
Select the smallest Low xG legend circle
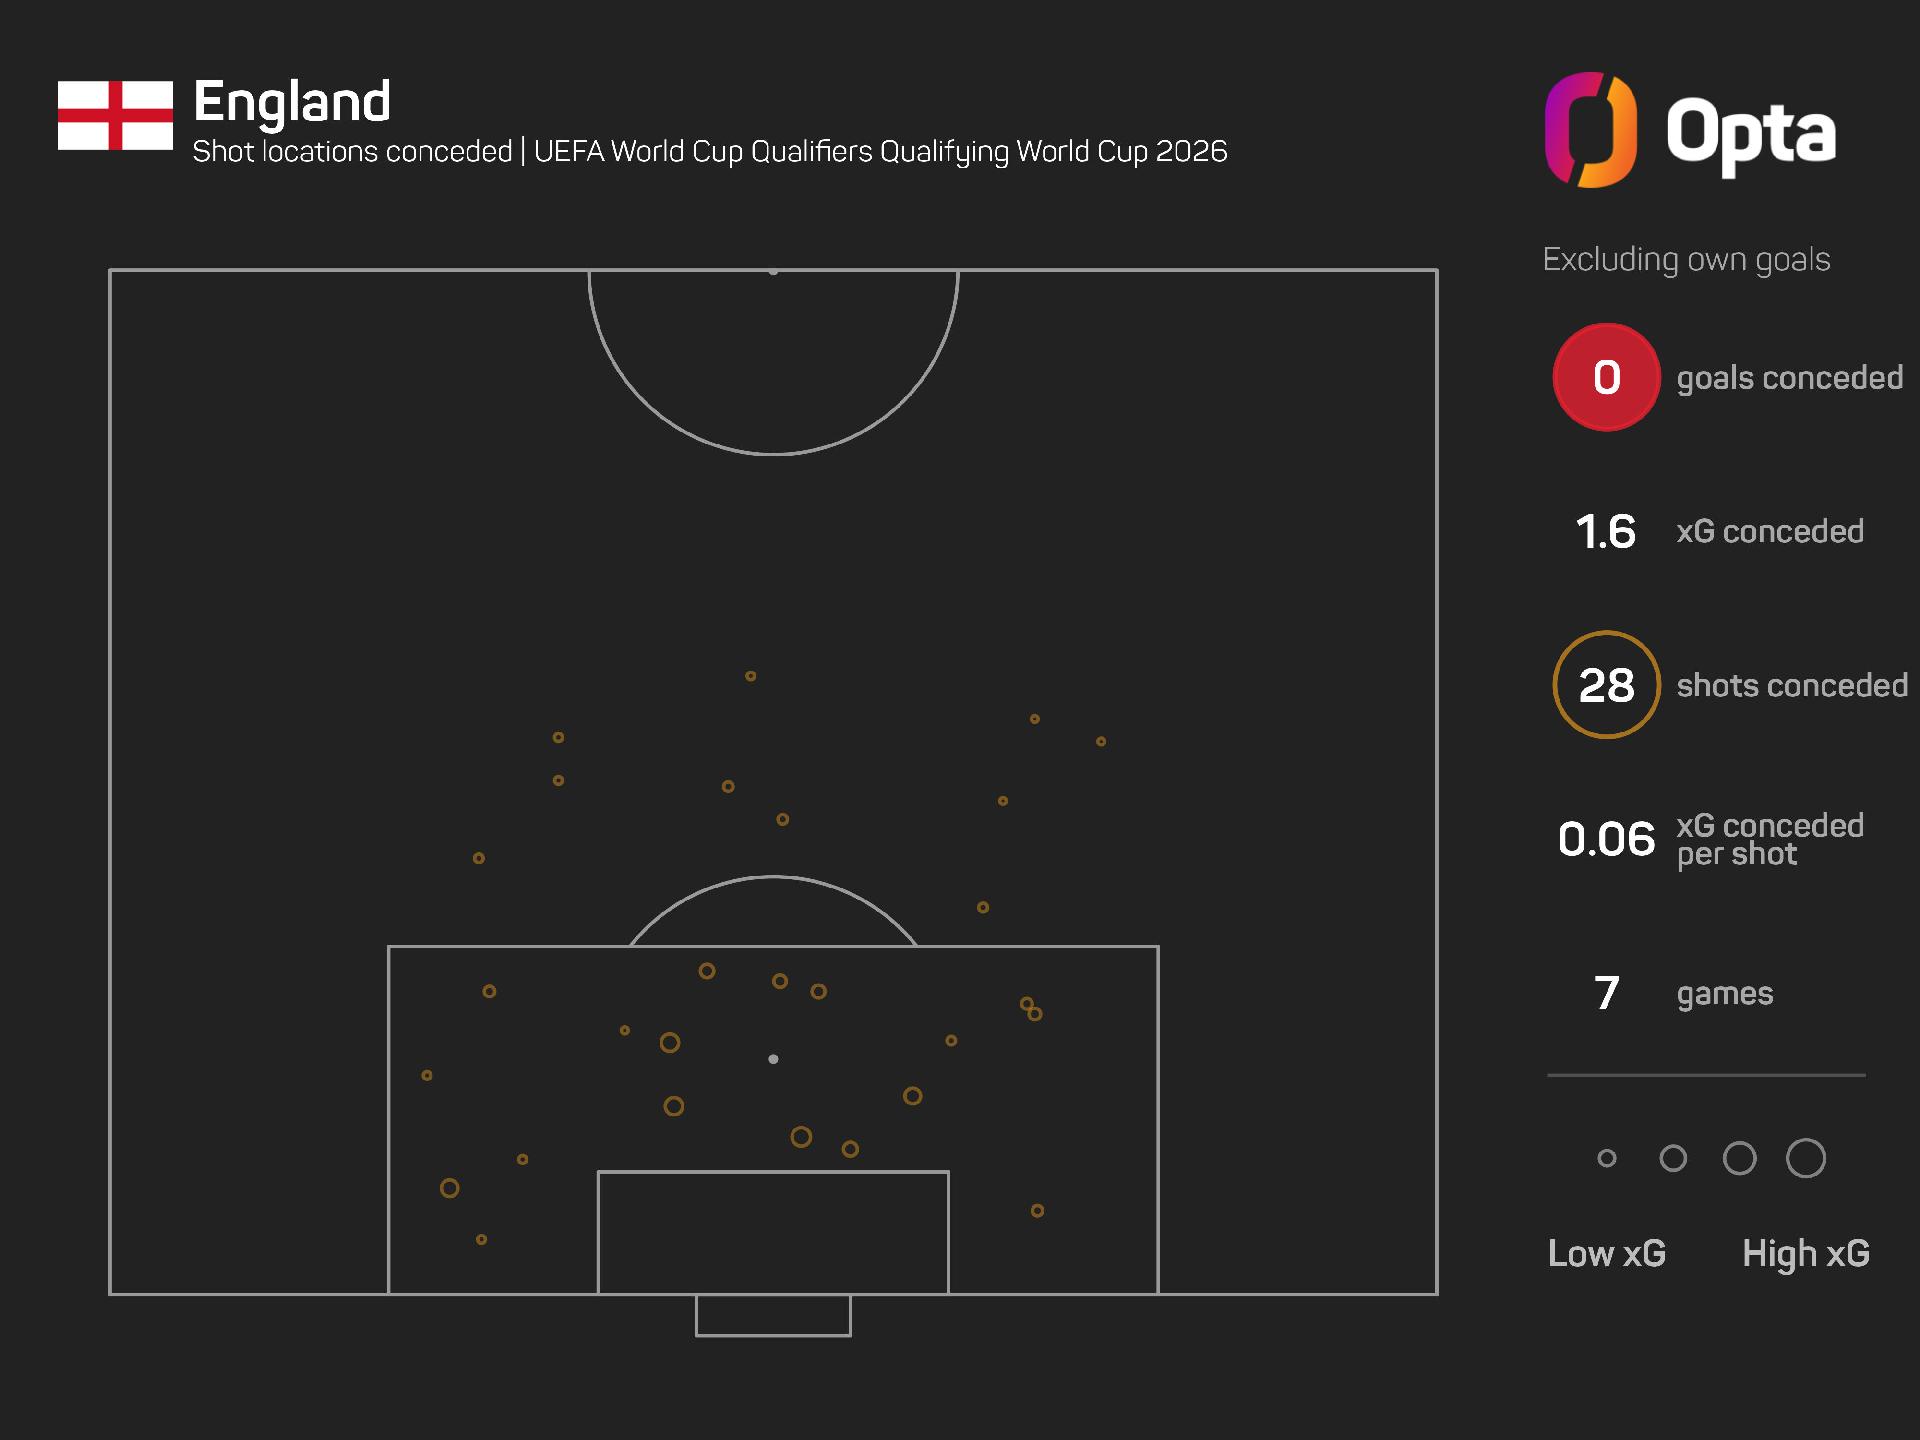click(x=1607, y=1159)
